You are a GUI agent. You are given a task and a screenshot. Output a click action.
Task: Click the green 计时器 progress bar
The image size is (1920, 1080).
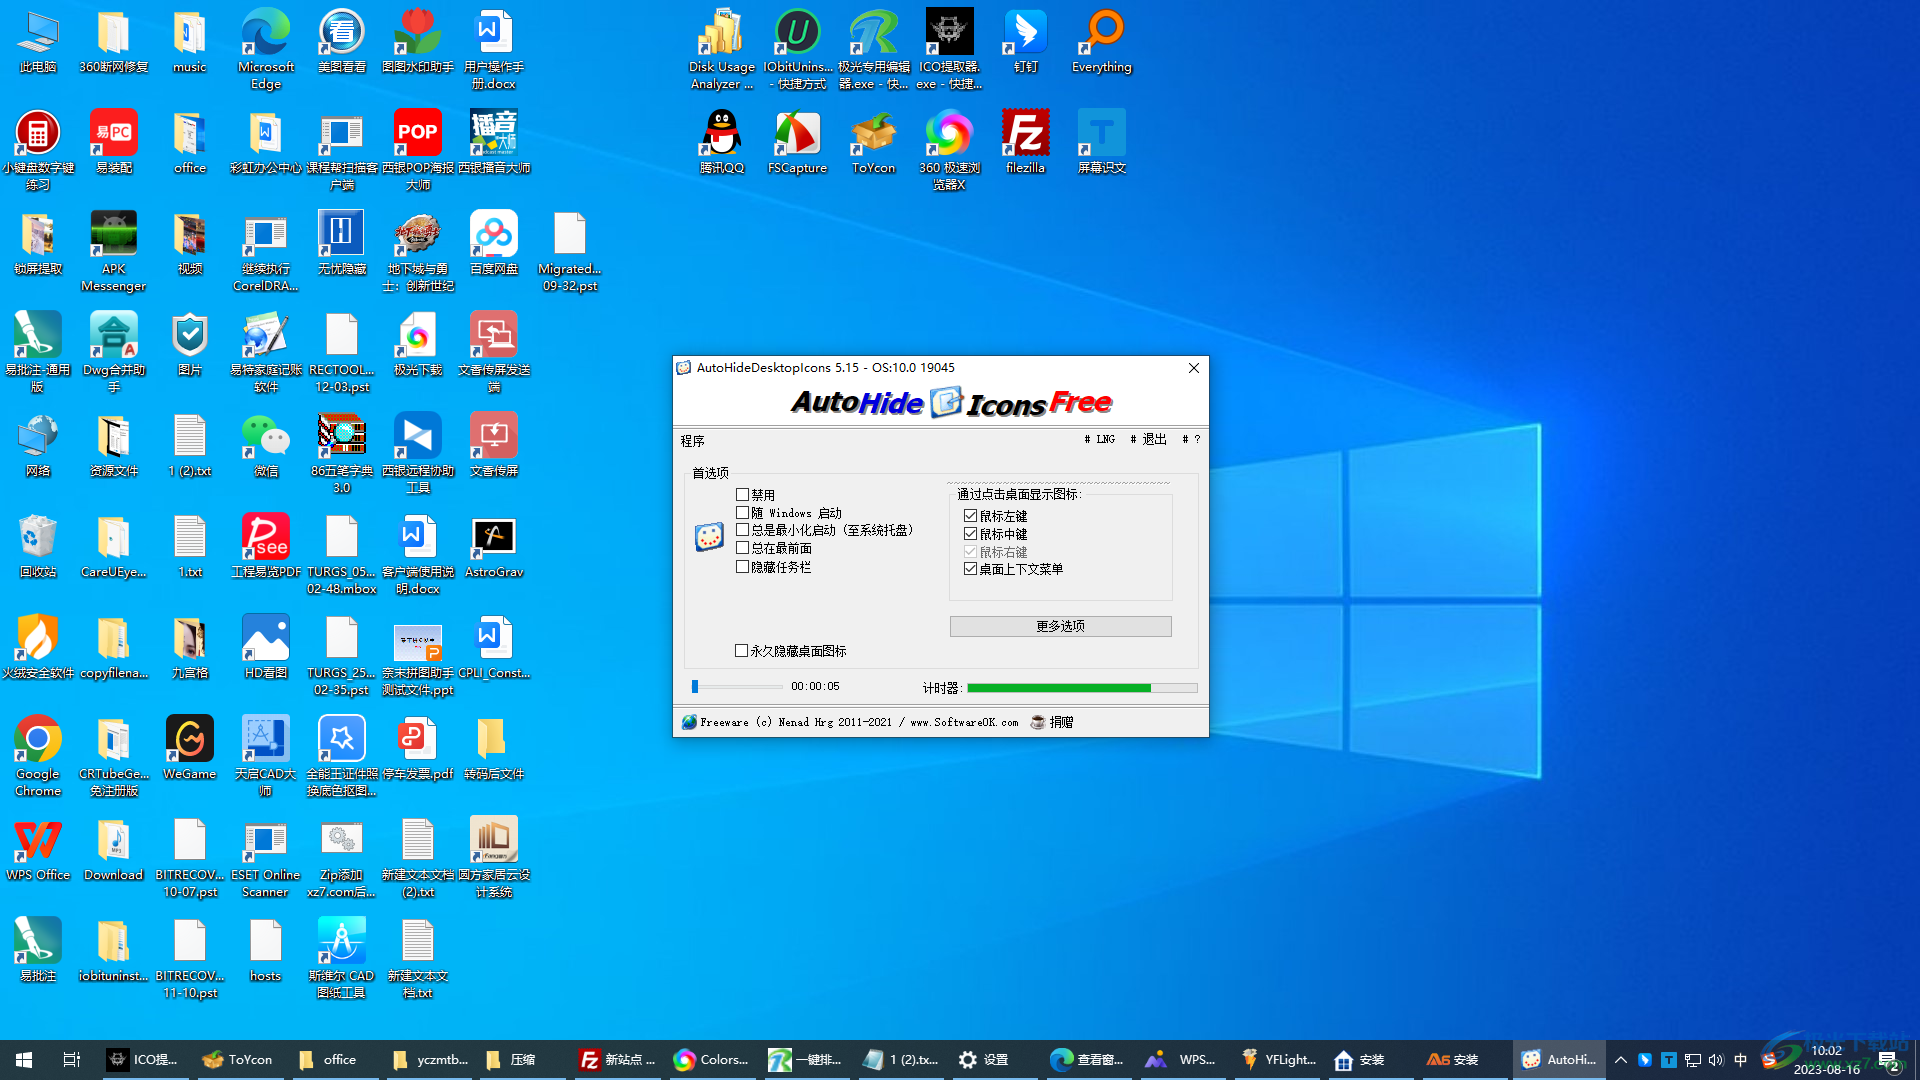pos(1082,688)
